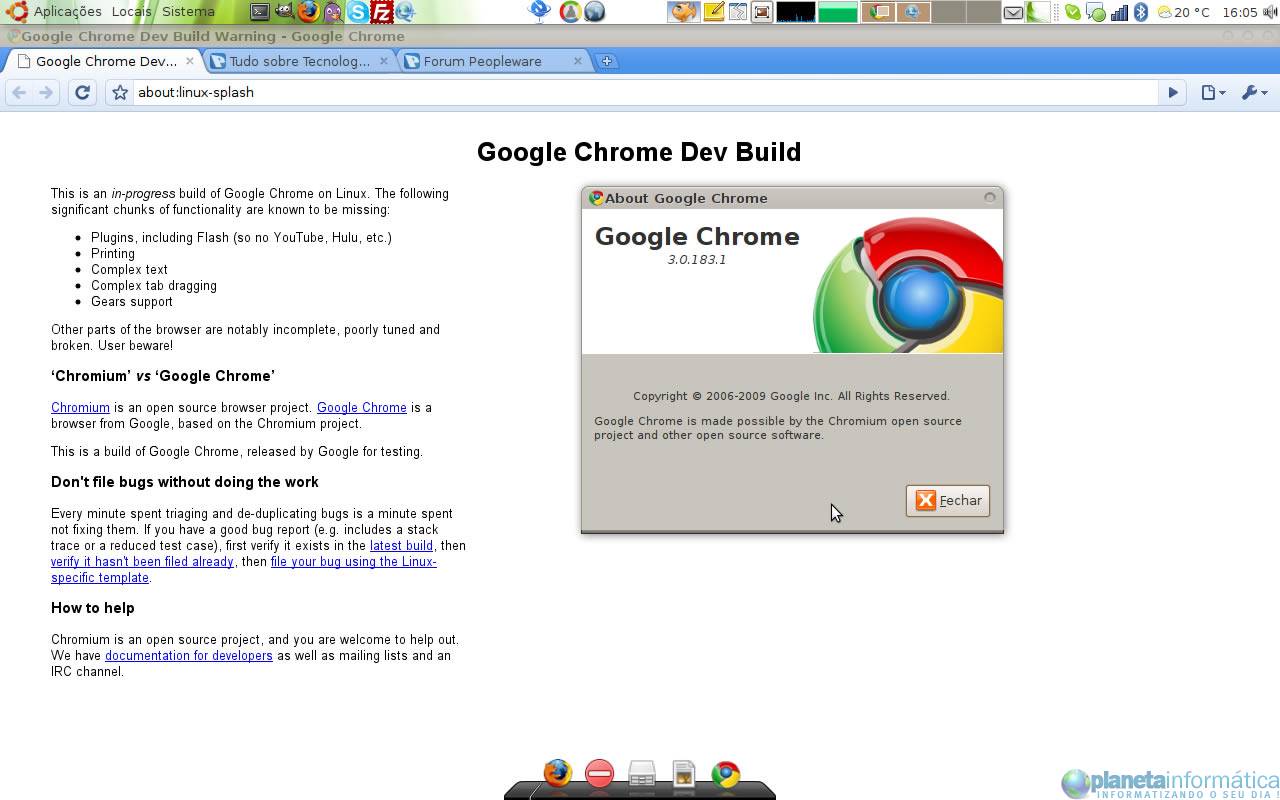The image size is (1280, 800).
Task: Click the CPU system monitor graph
Action: [796, 12]
